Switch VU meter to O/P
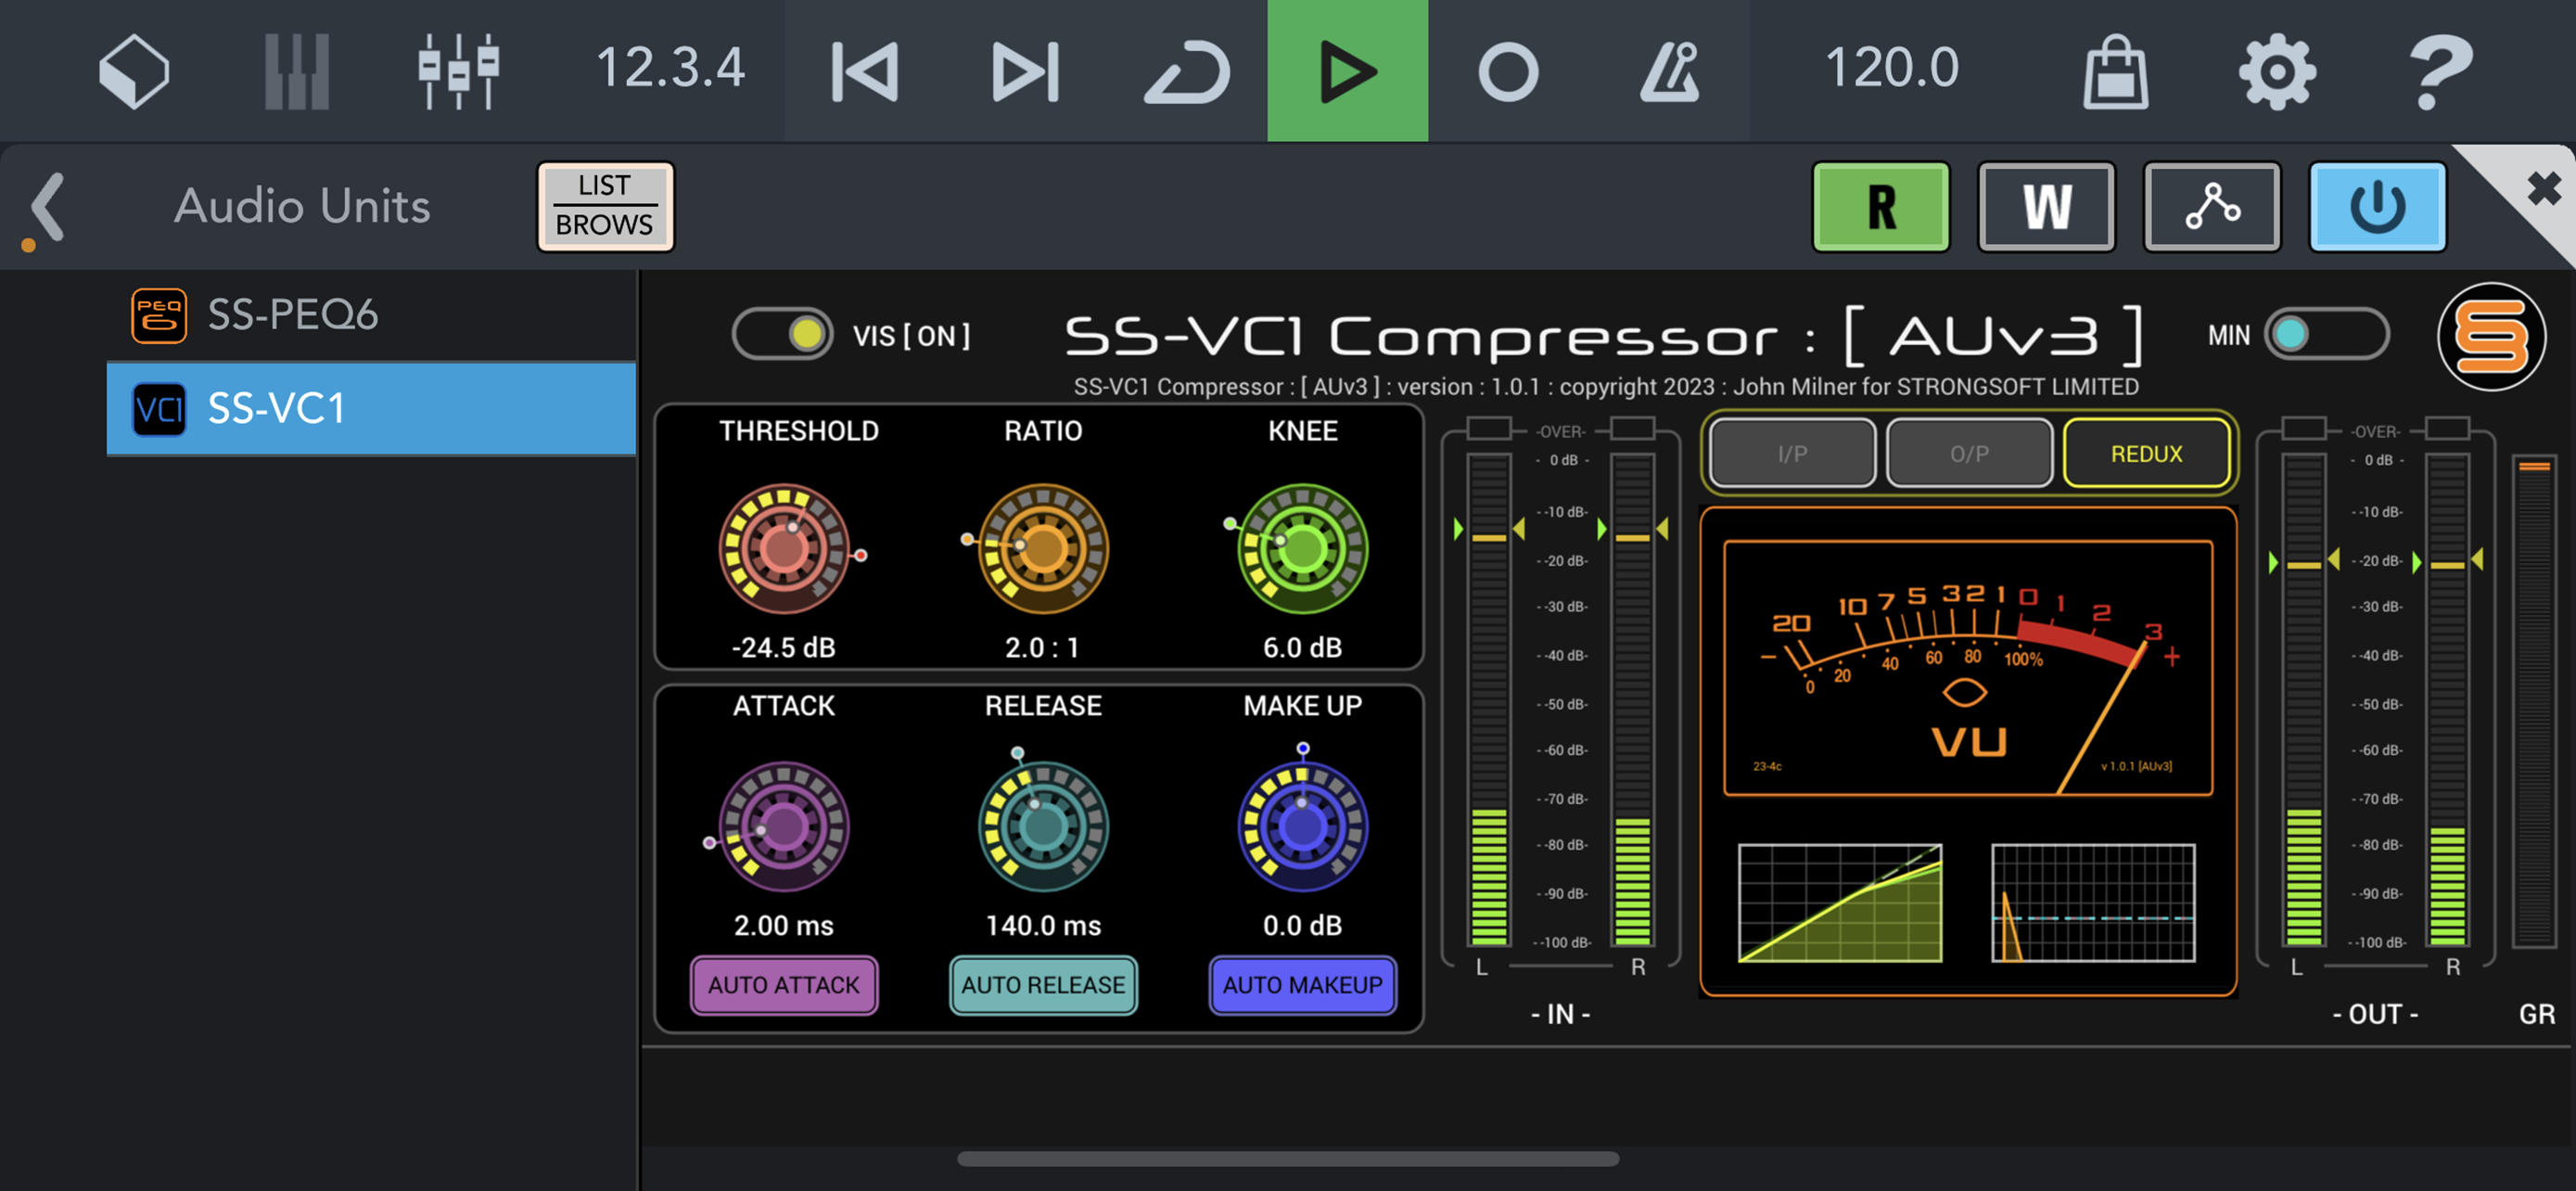Viewport: 2576px width, 1191px height. [x=1969, y=454]
